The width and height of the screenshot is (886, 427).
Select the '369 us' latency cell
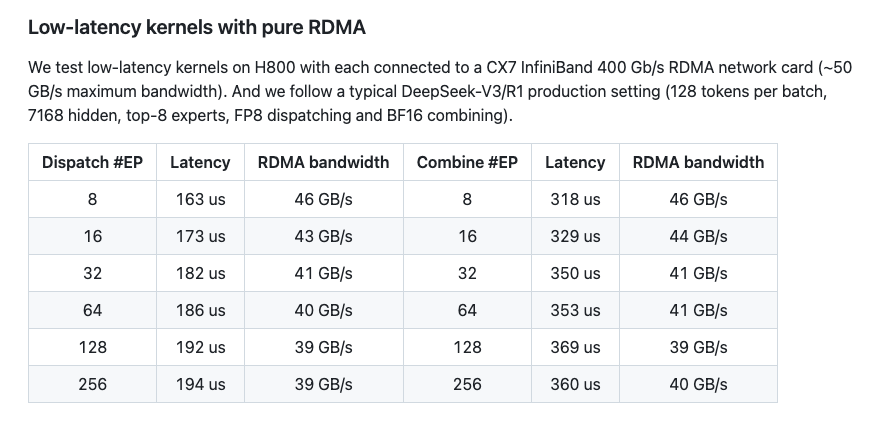click(x=575, y=347)
